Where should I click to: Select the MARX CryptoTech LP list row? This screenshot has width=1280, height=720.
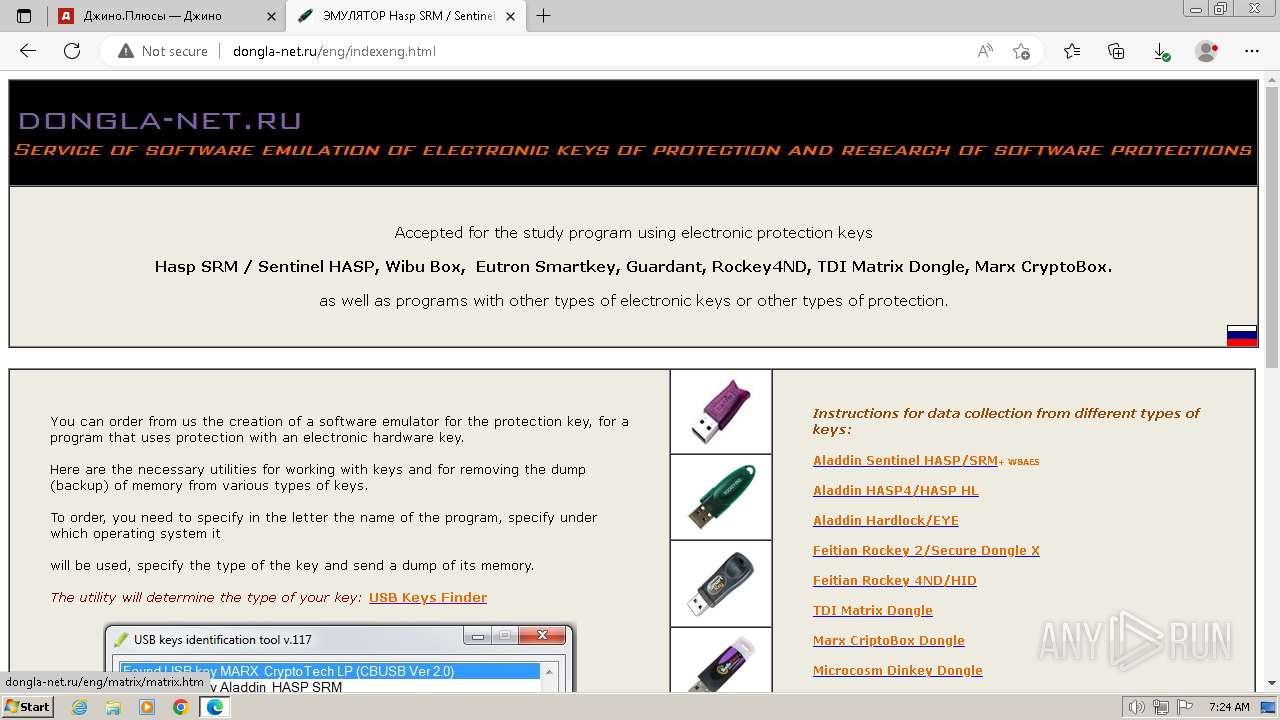pos(330,671)
